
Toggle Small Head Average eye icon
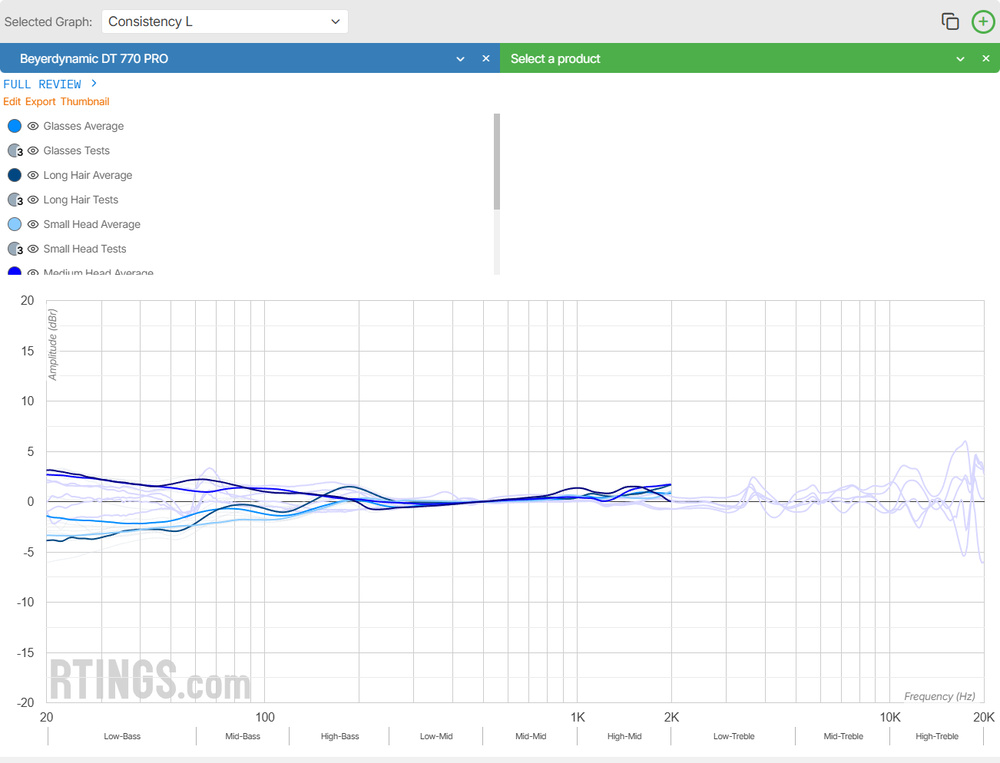point(33,225)
